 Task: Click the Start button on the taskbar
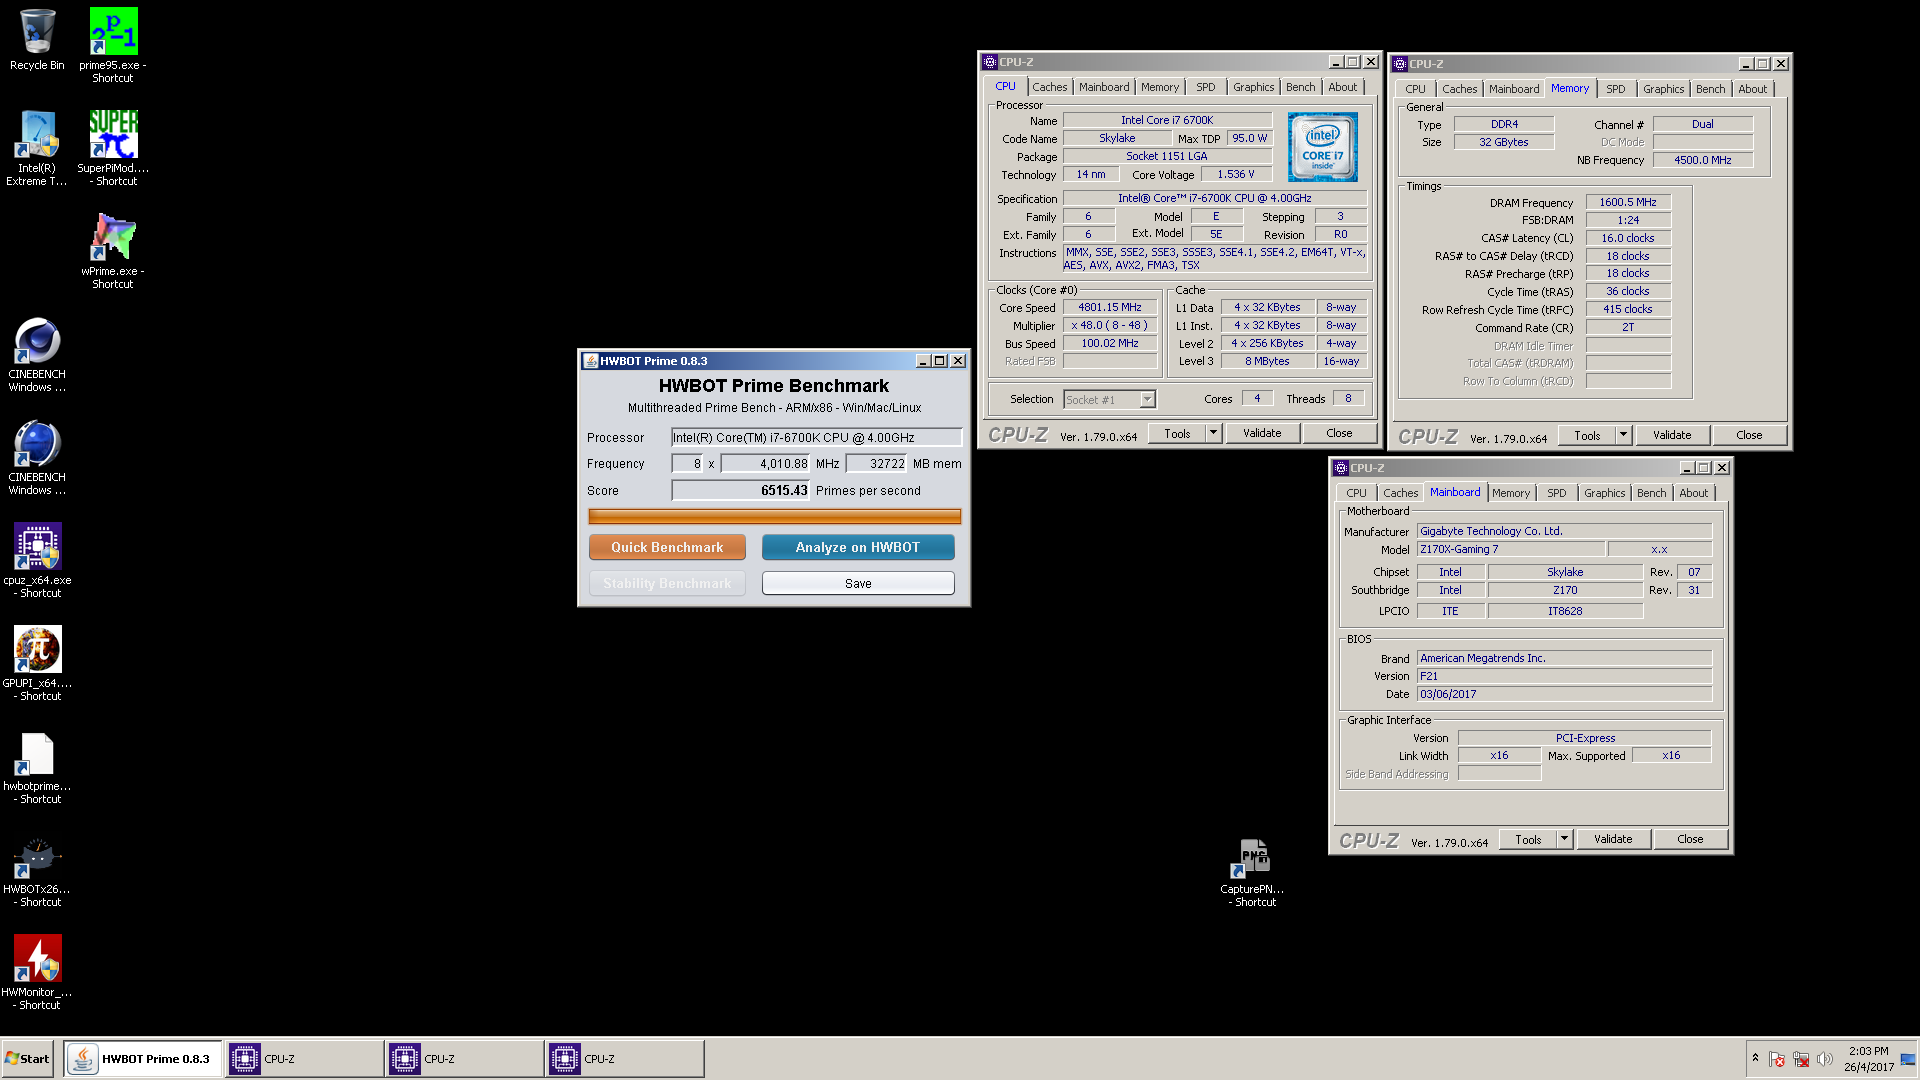click(27, 1059)
